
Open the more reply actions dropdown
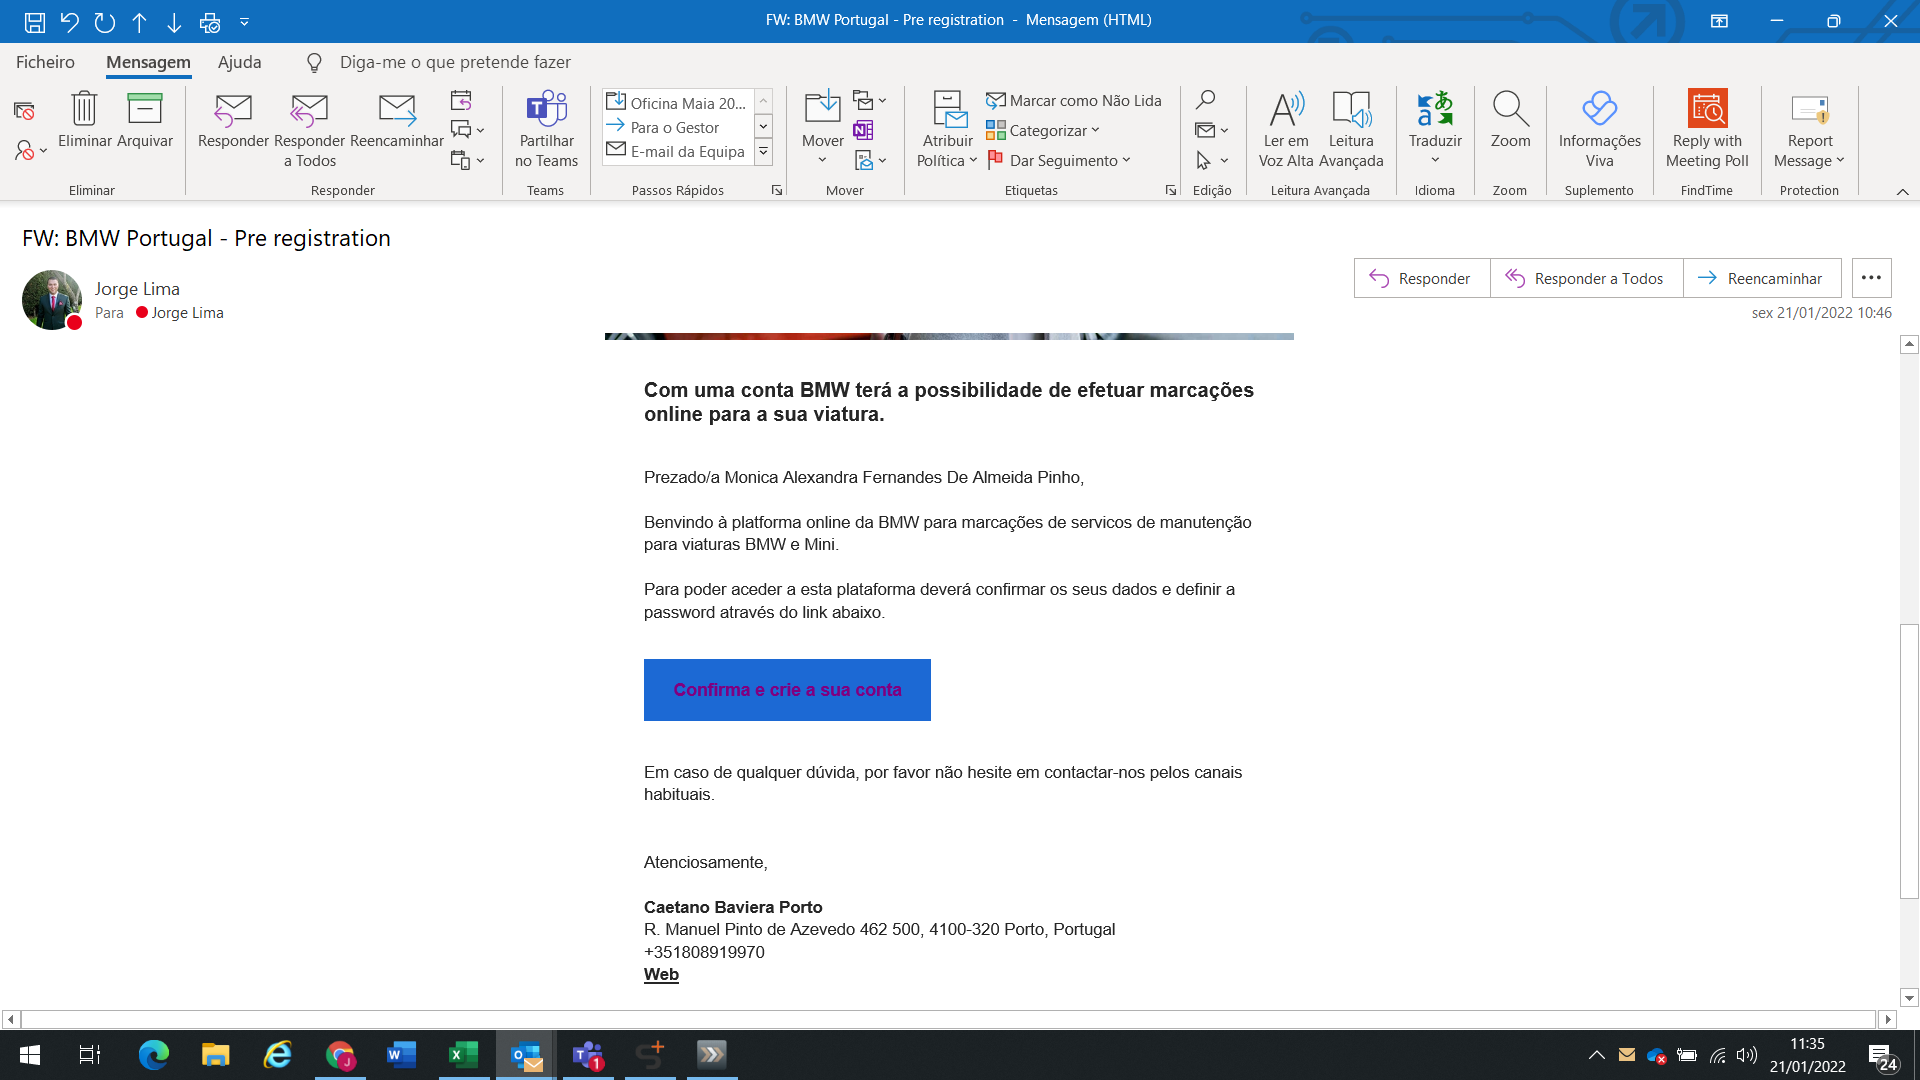tap(468, 160)
